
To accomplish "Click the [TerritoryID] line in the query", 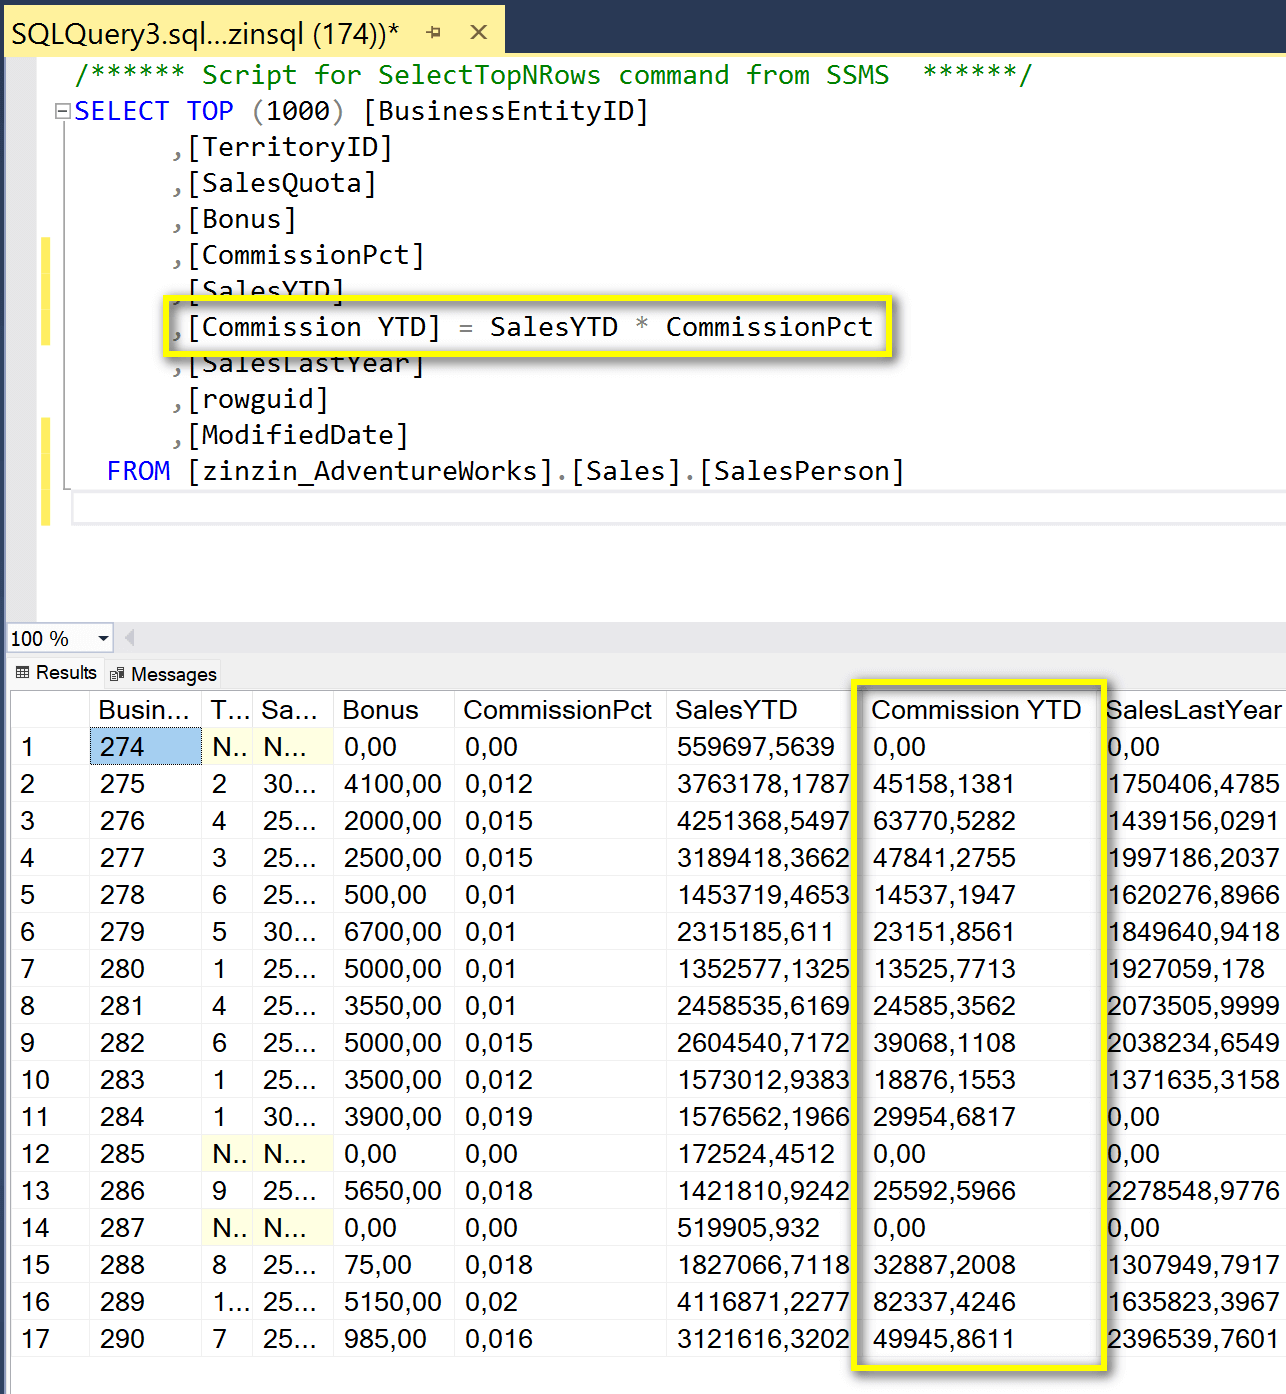I will 282,147.
